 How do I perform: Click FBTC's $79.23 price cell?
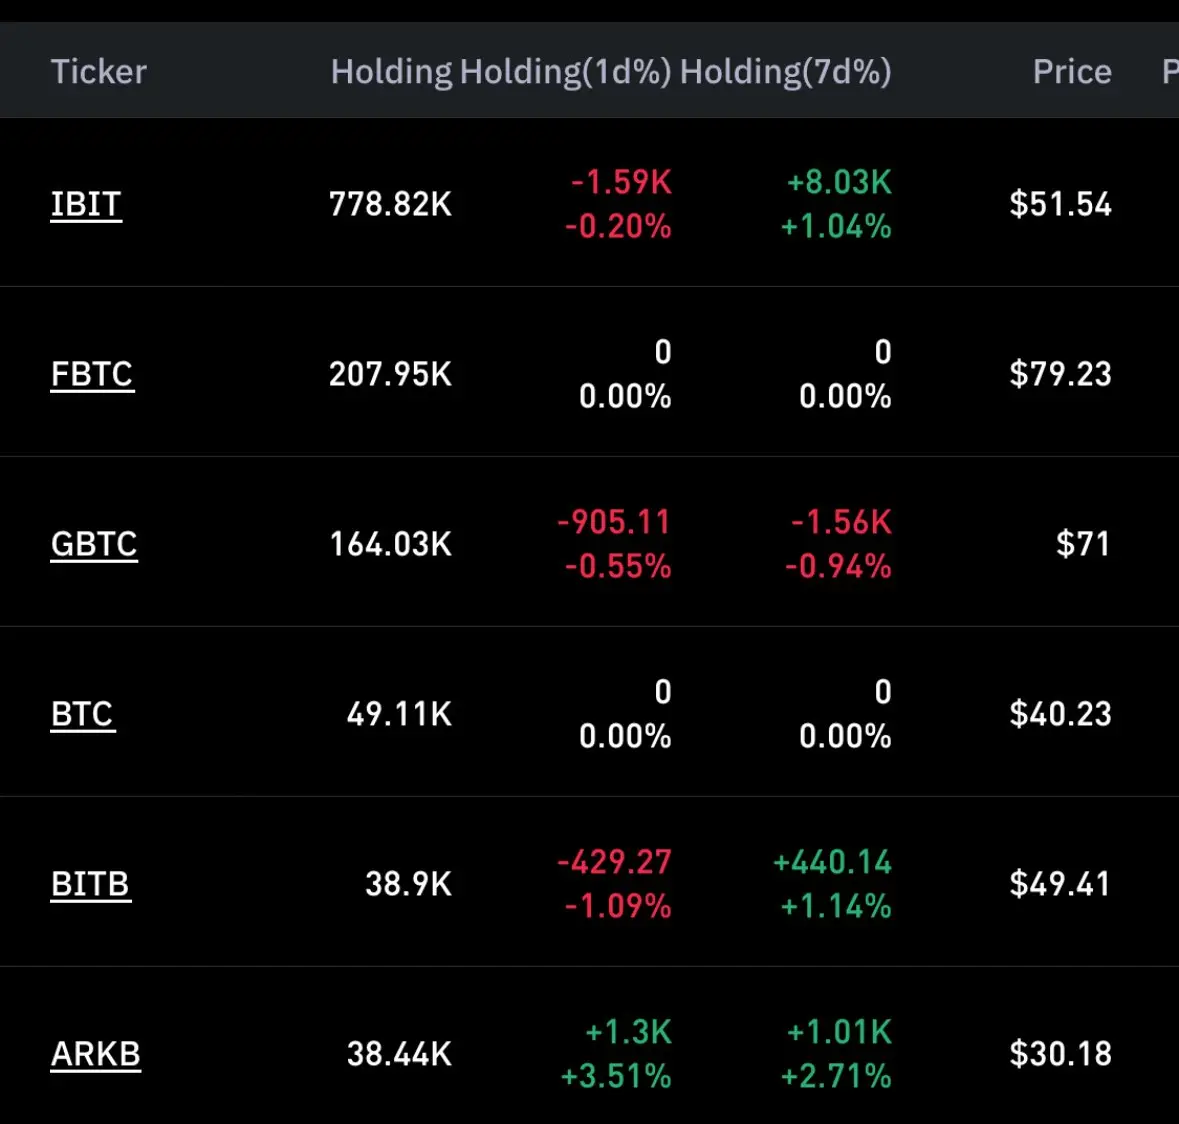point(1060,374)
